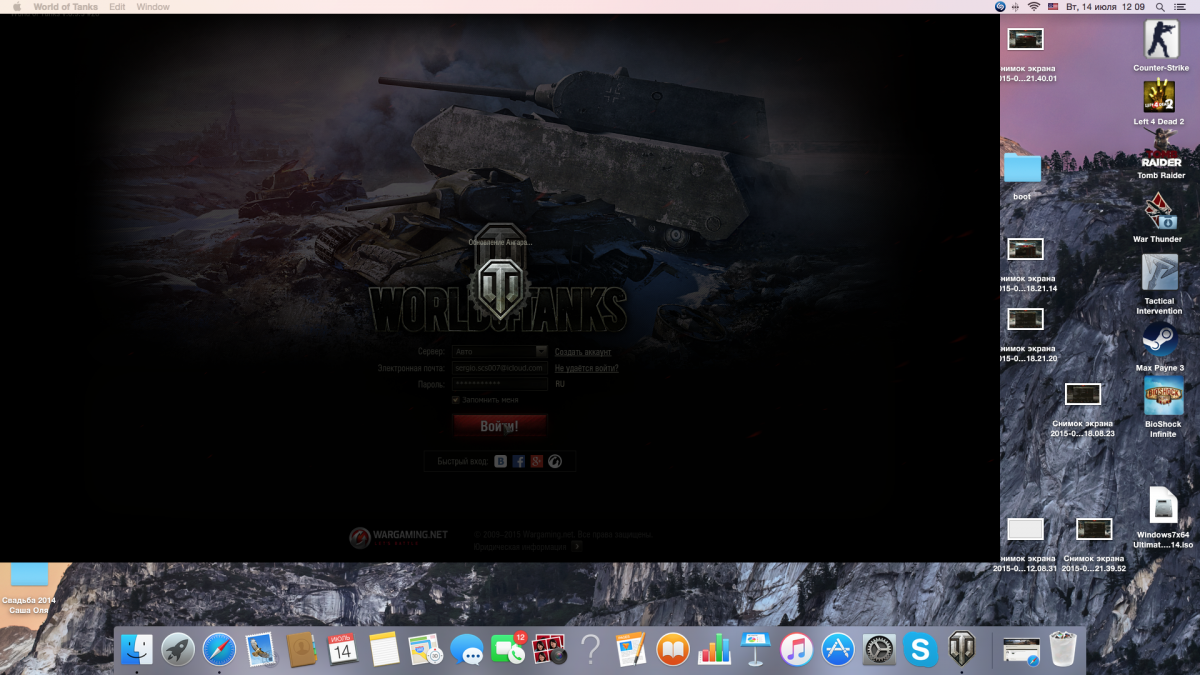Viewport: 1200px width, 675px height.
Task: Click the Wargaming.net logo in the footer
Action: 398,538
